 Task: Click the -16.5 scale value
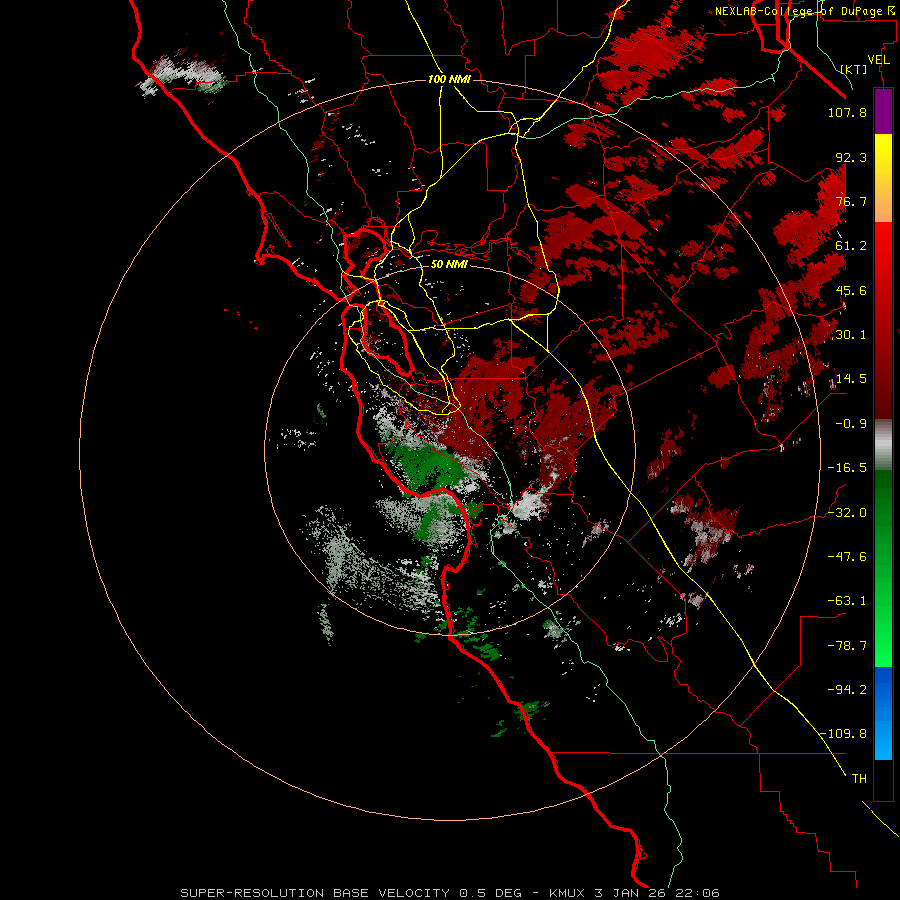[847, 468]
